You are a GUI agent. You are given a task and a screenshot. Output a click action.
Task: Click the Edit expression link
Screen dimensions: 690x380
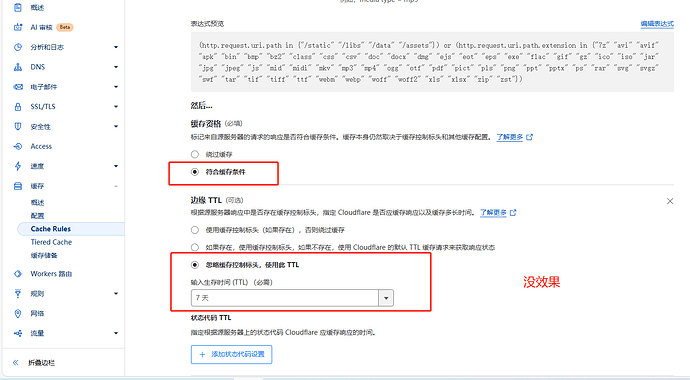click(x=657, y=24)
